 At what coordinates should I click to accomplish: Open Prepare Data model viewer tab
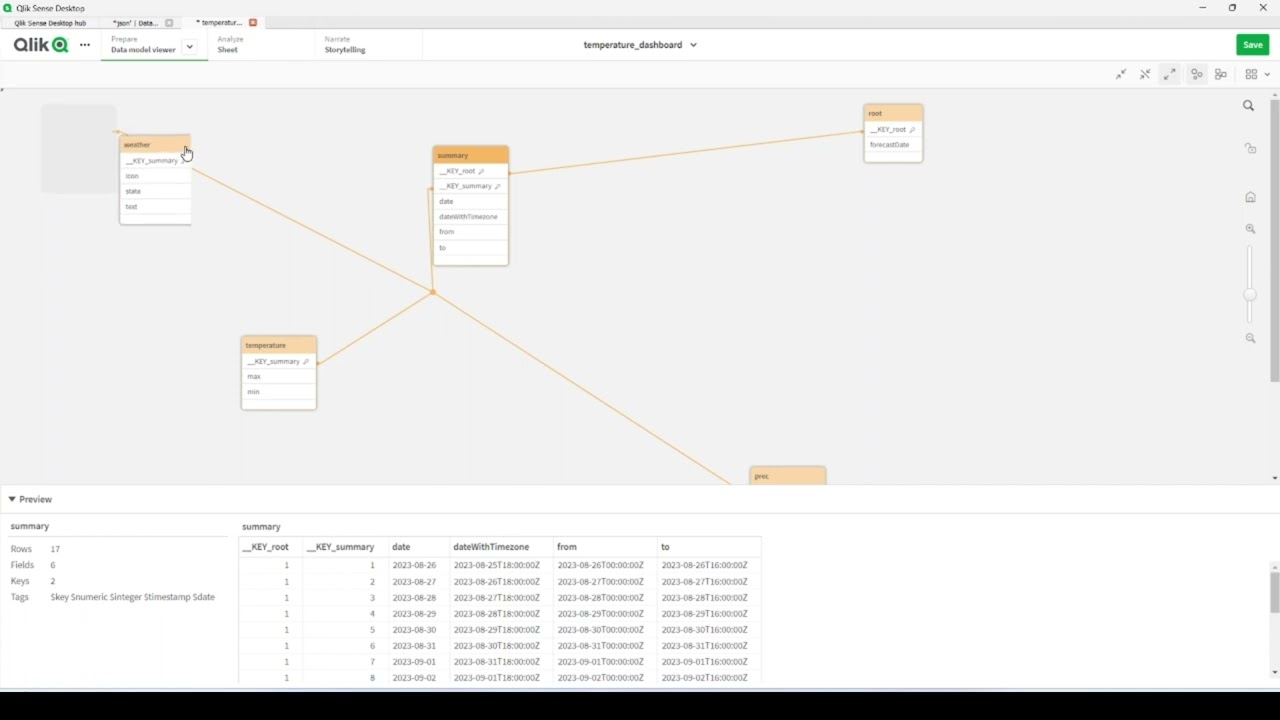tap(142, 45)
